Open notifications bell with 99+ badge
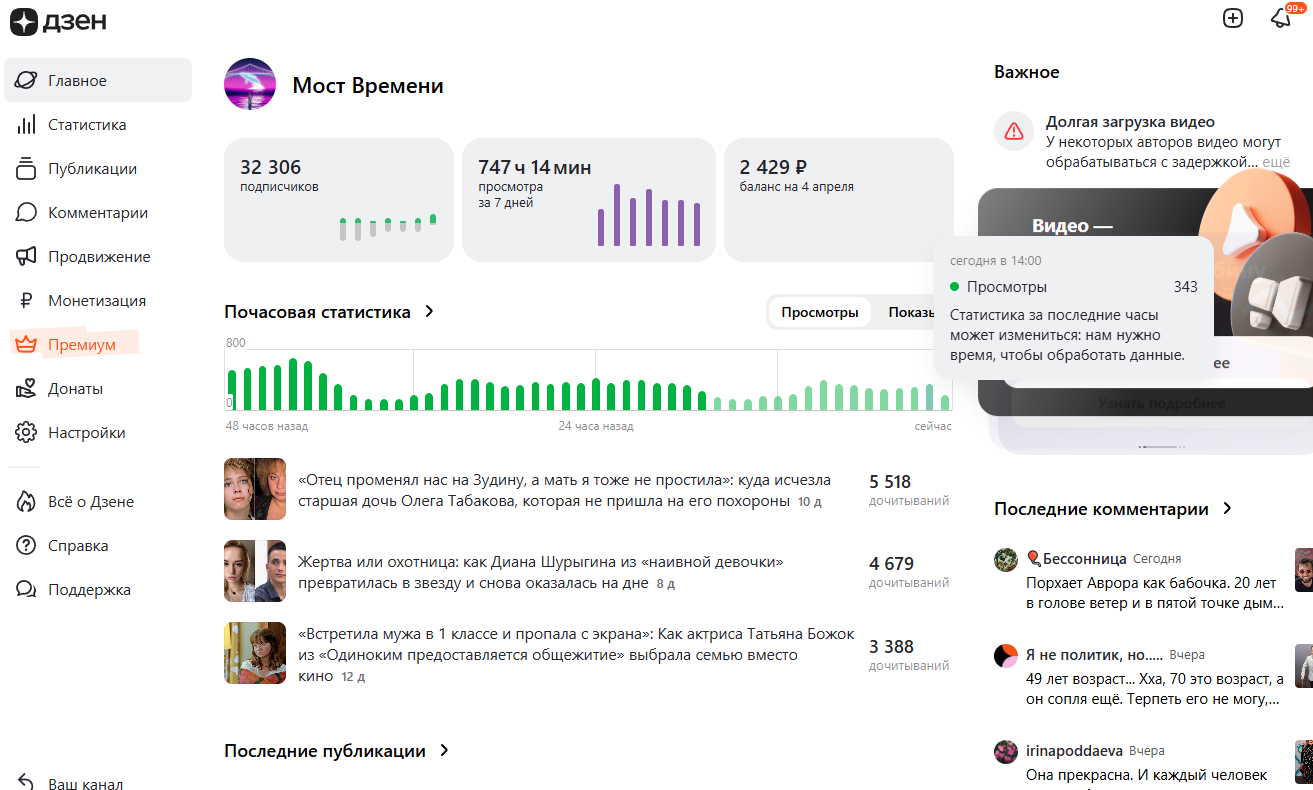 [x=1281, y=17]
